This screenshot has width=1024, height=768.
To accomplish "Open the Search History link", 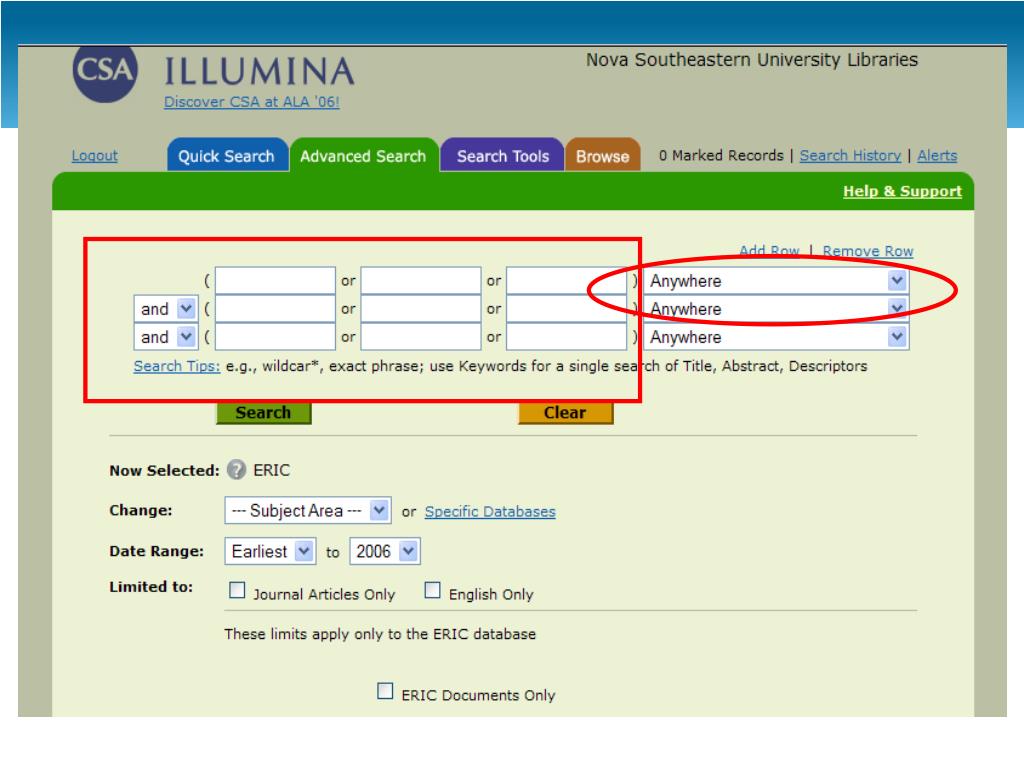I will point(850,155).
